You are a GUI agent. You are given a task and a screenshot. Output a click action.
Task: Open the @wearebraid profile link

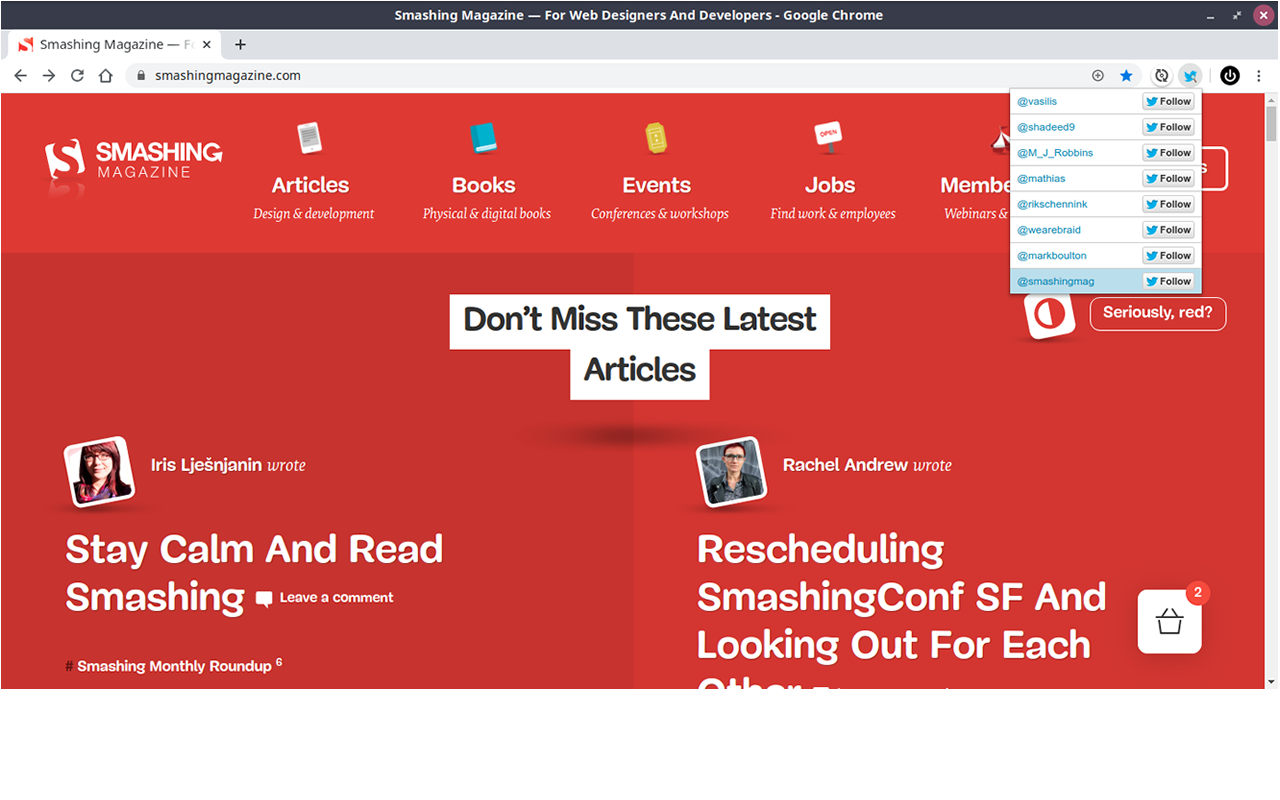(1049, 230)
